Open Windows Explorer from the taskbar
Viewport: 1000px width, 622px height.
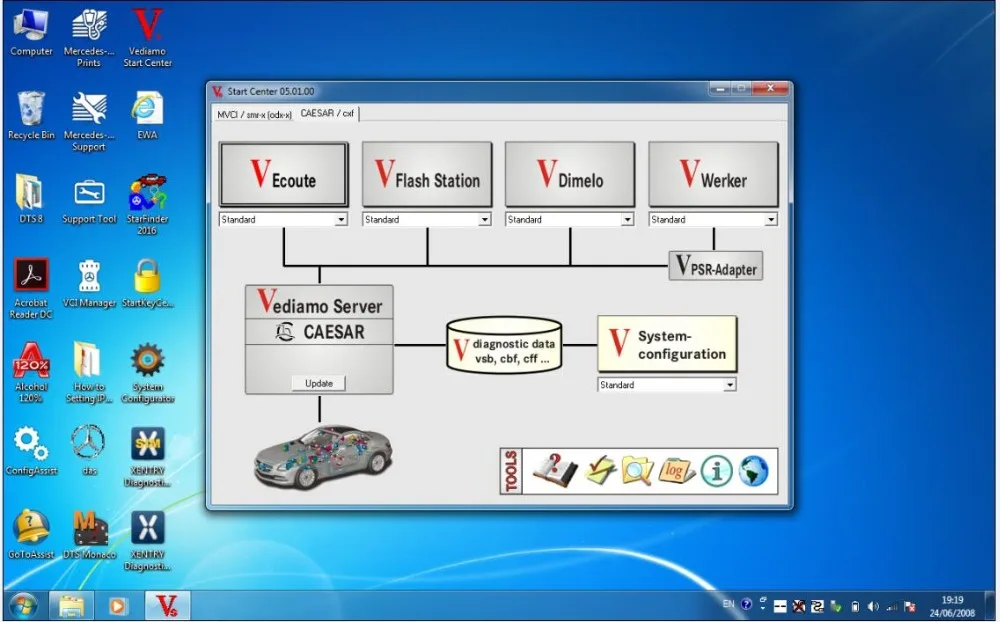71,605
